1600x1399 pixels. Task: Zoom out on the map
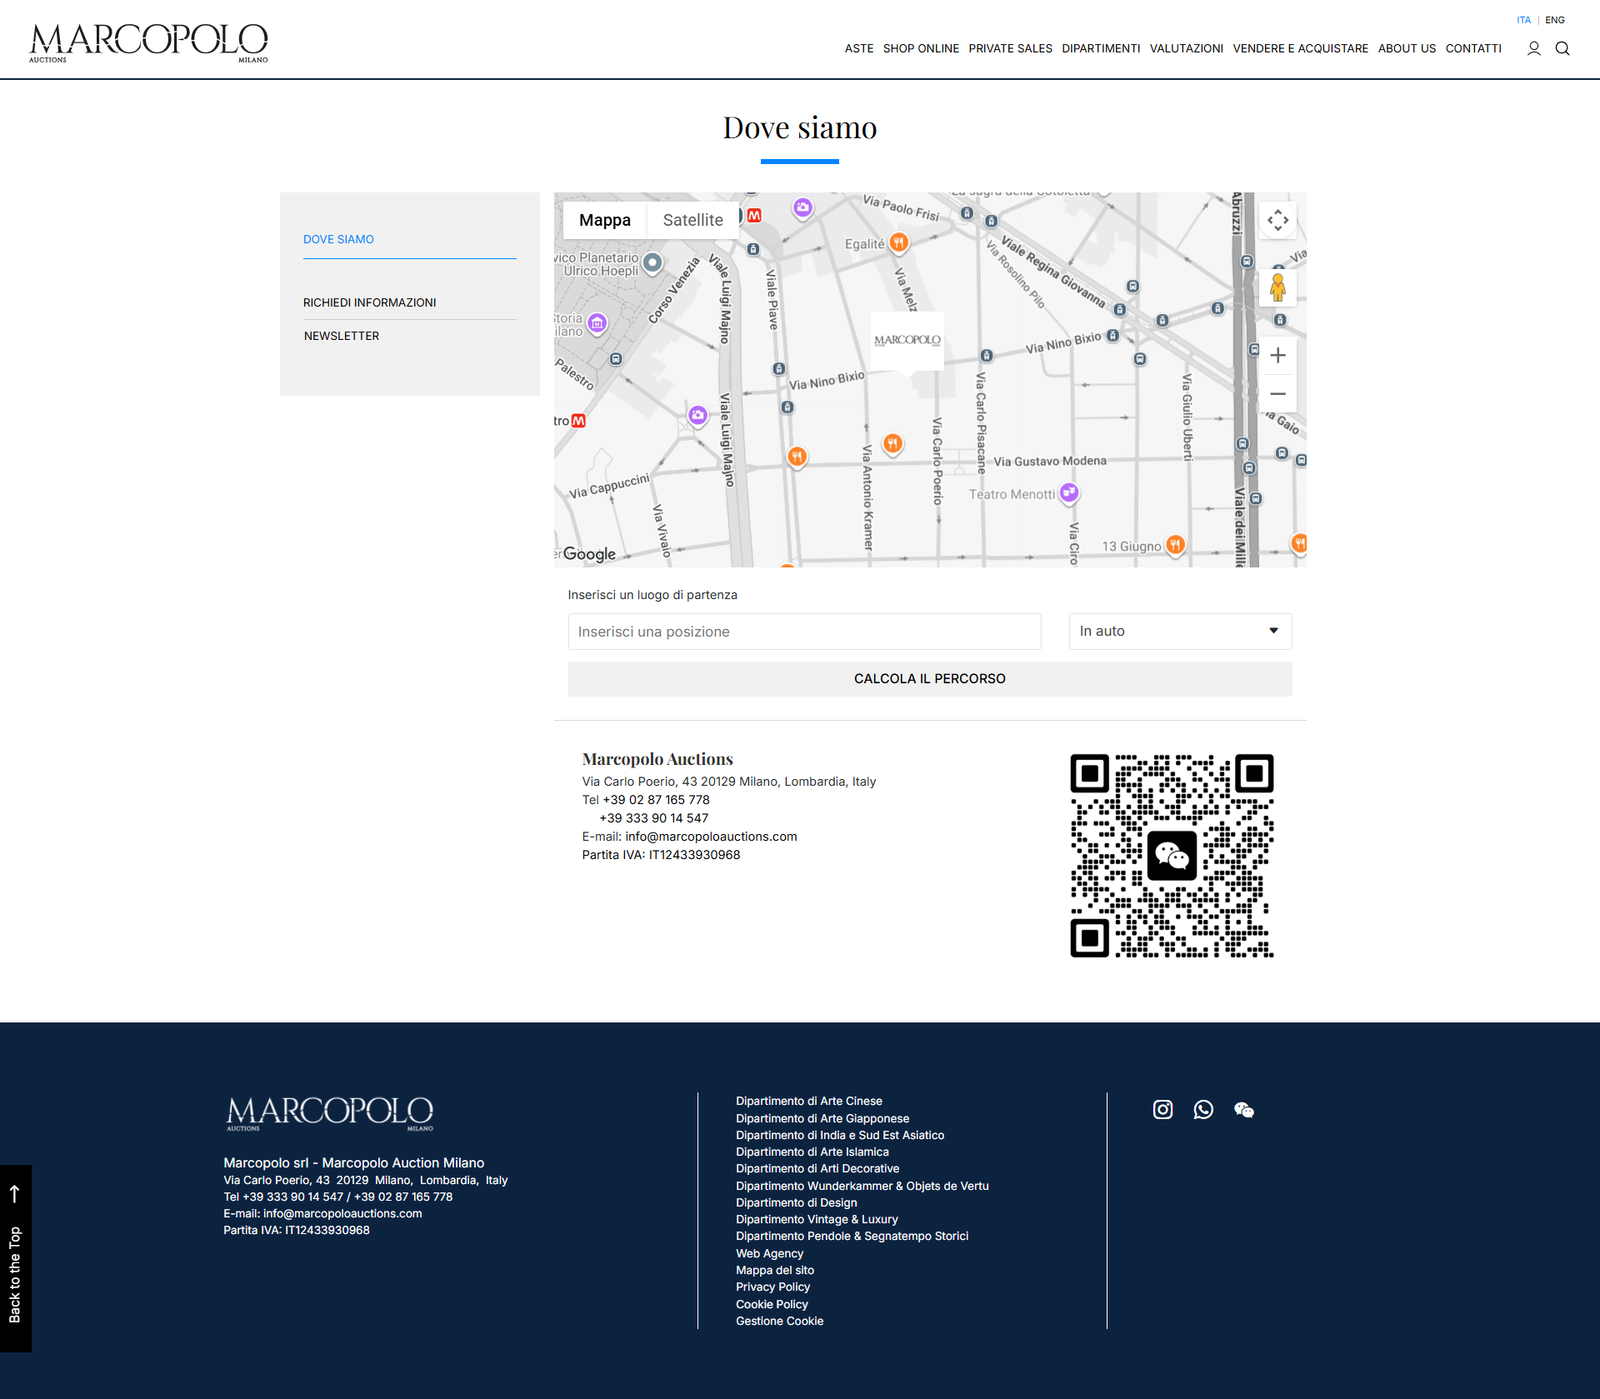pos(1278,393)
